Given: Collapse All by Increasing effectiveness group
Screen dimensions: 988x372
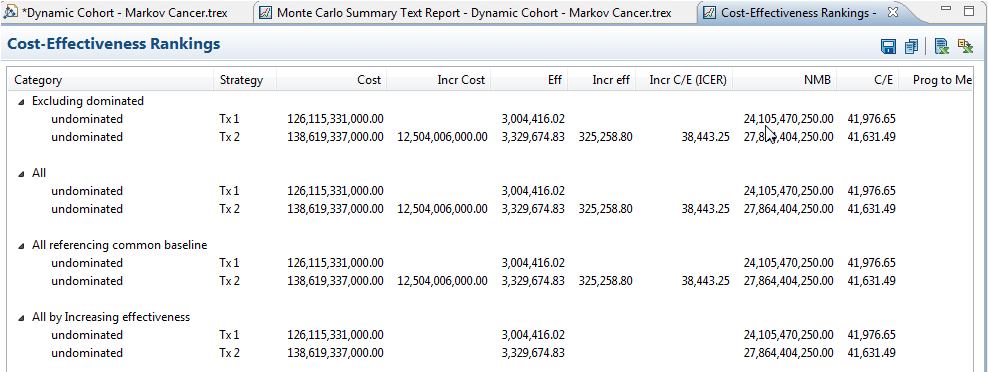Looking at the screenshot, I should click(21, 318).
